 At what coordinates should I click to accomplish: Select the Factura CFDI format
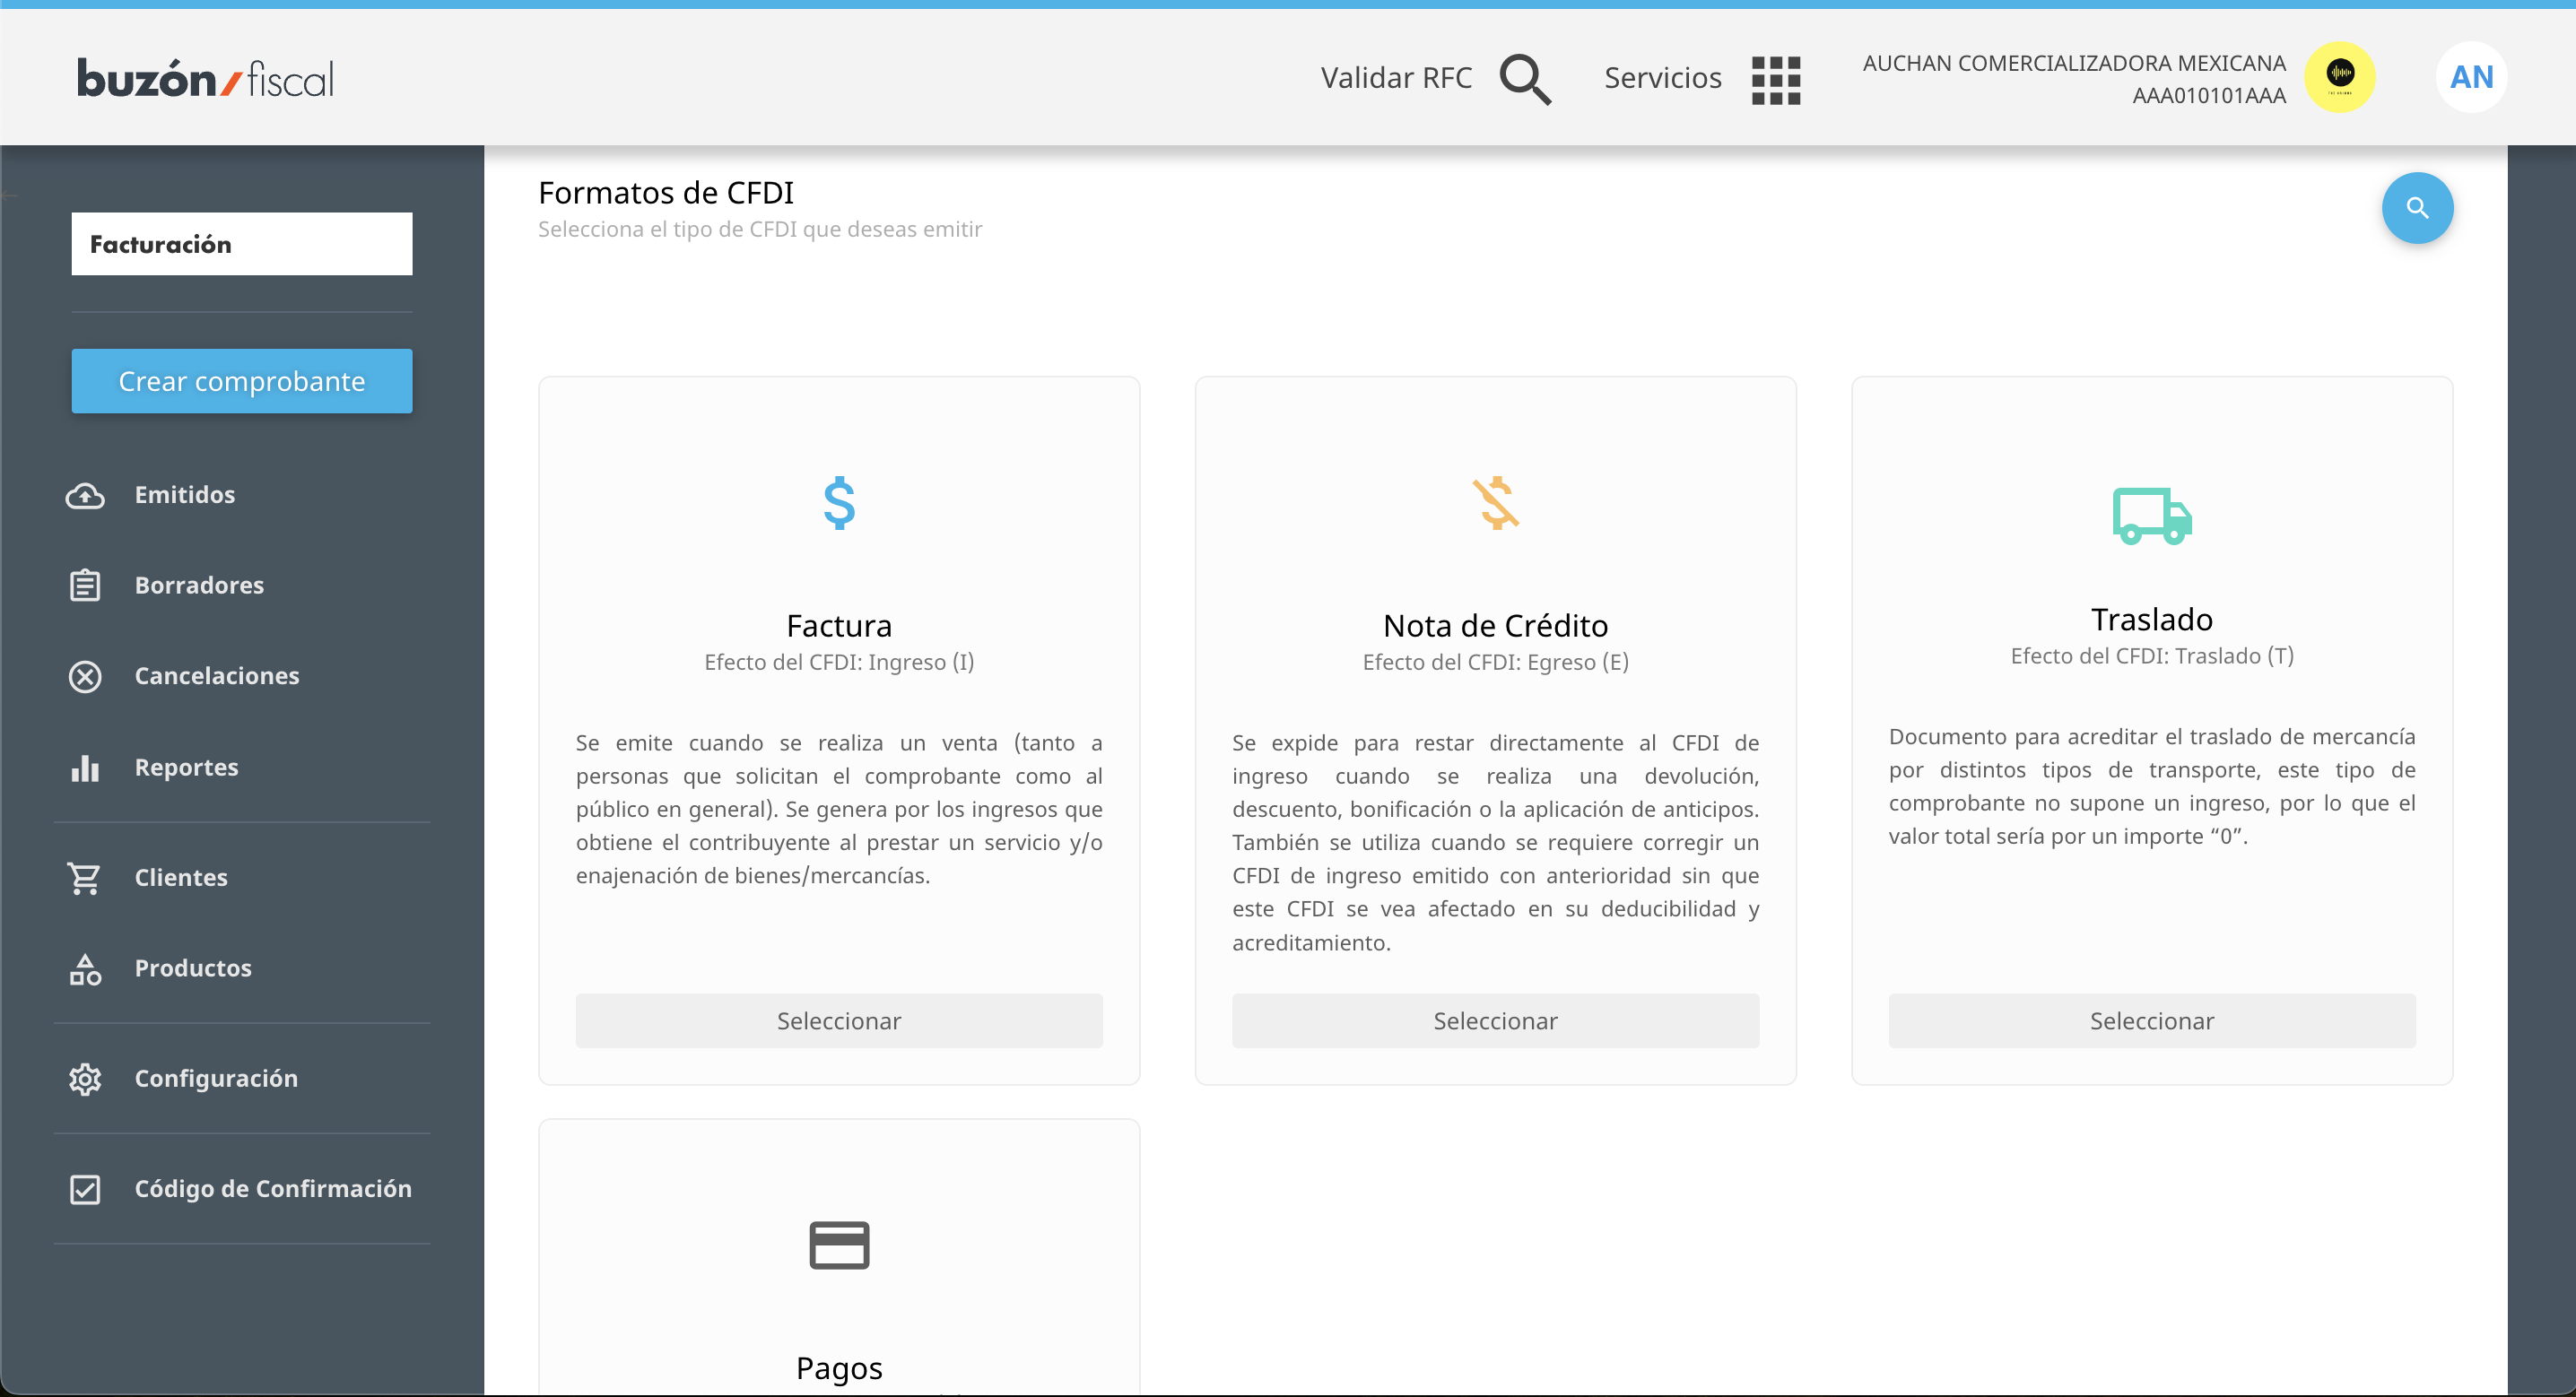pos(838,1020)
